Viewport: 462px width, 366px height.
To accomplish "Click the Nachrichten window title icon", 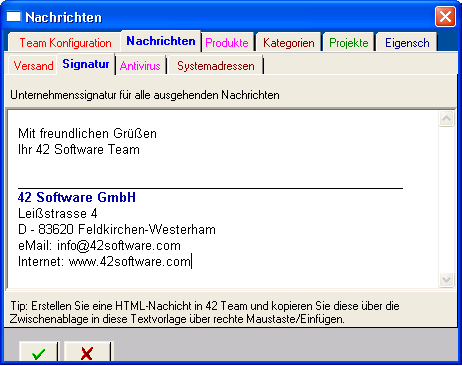I will click(14, 16).
